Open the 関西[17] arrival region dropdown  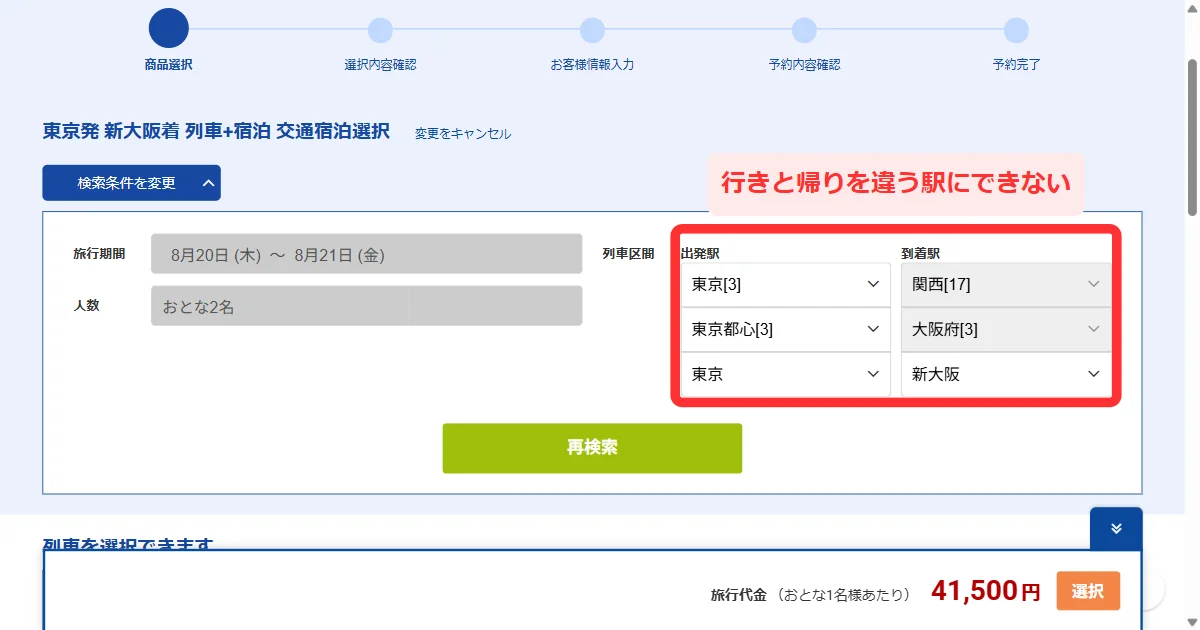1006,284
